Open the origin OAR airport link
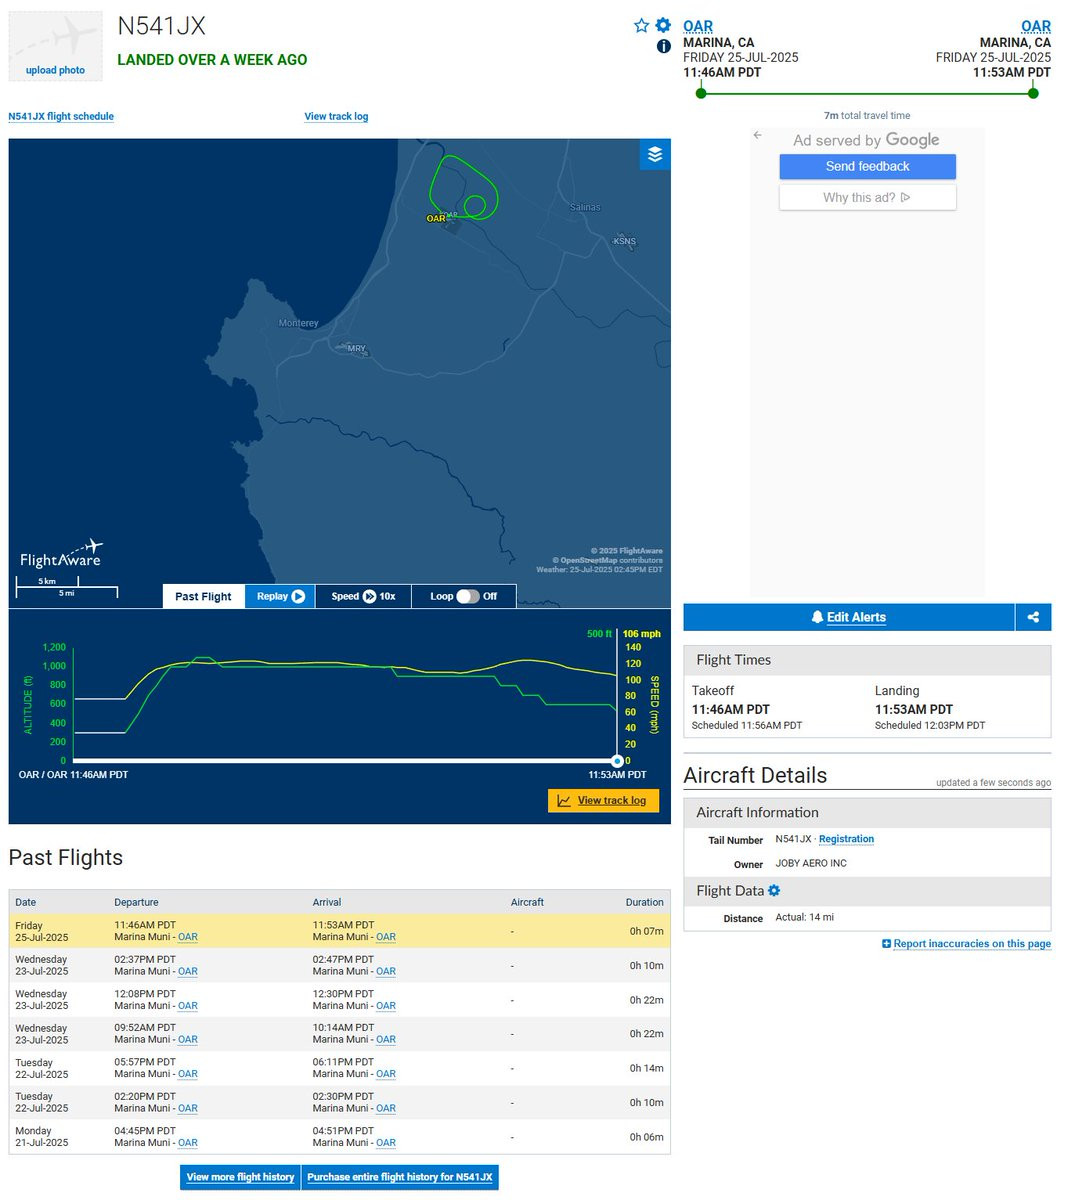Screen dimensions: 1075x1200 pos(698,27)
